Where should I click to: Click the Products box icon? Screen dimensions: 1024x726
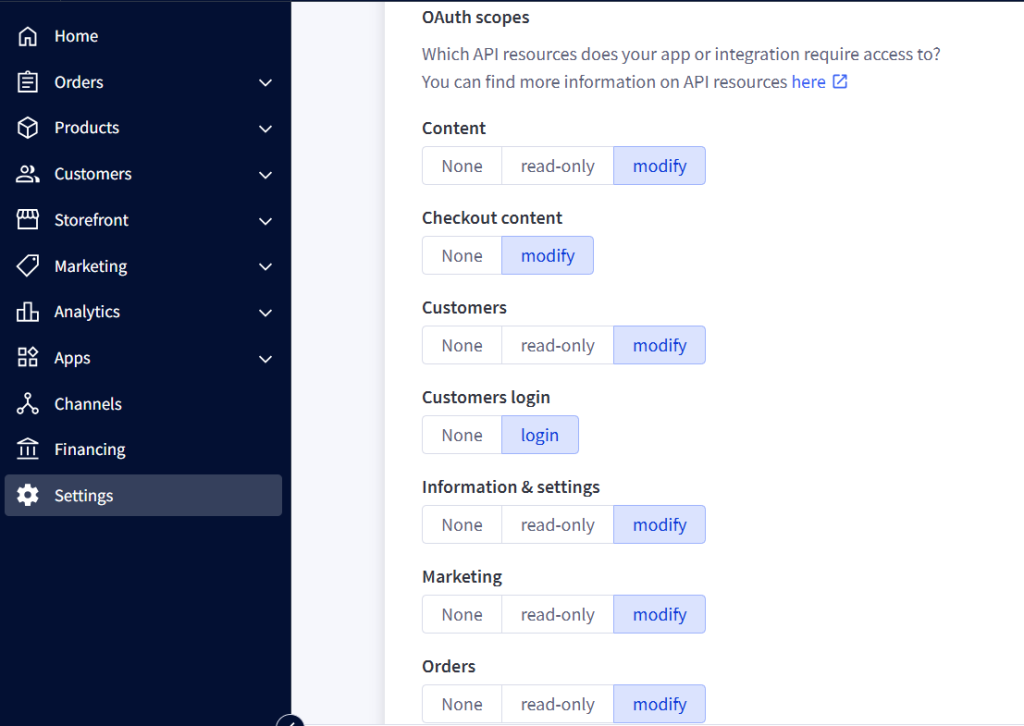[28, 128]
